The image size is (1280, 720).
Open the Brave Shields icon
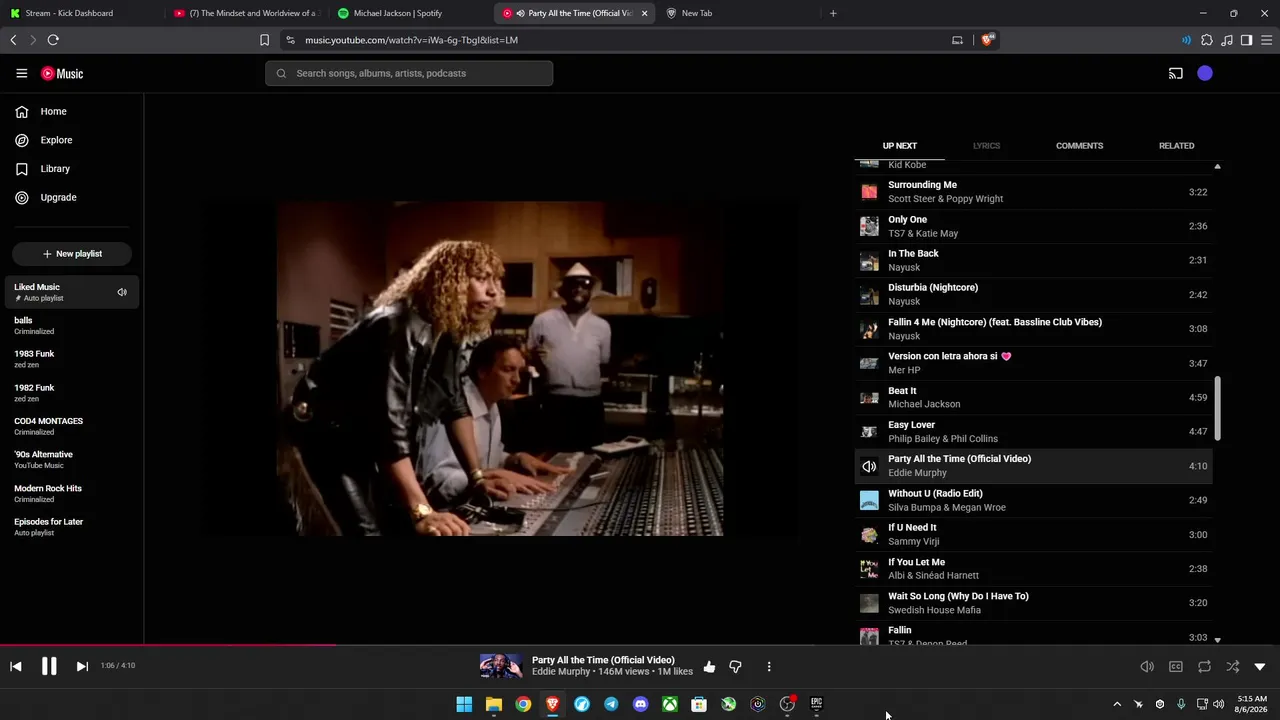click(988, 40)
